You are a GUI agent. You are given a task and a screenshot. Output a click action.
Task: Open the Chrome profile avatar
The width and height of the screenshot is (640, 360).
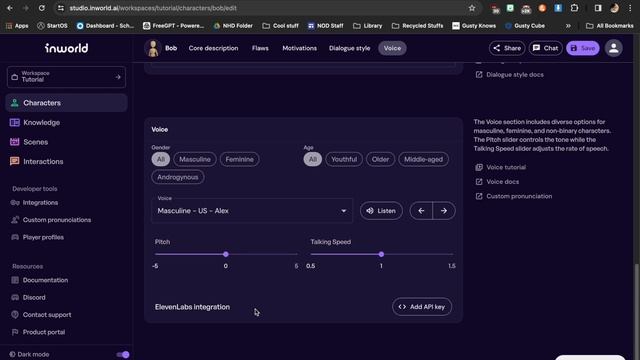point(614,8)
